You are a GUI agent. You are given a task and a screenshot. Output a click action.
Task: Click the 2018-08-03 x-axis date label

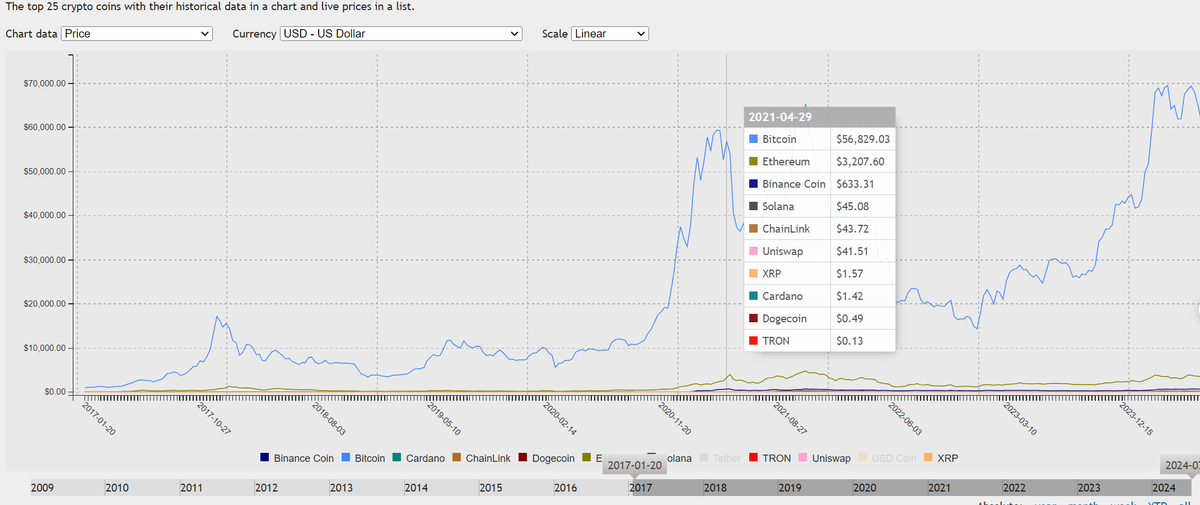coord(329,419)
